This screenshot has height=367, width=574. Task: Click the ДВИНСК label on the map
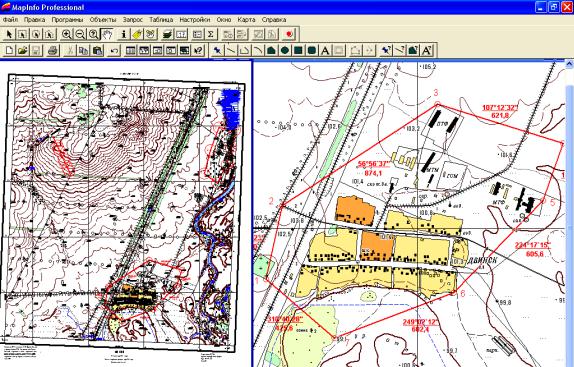[x=482, y=260]
